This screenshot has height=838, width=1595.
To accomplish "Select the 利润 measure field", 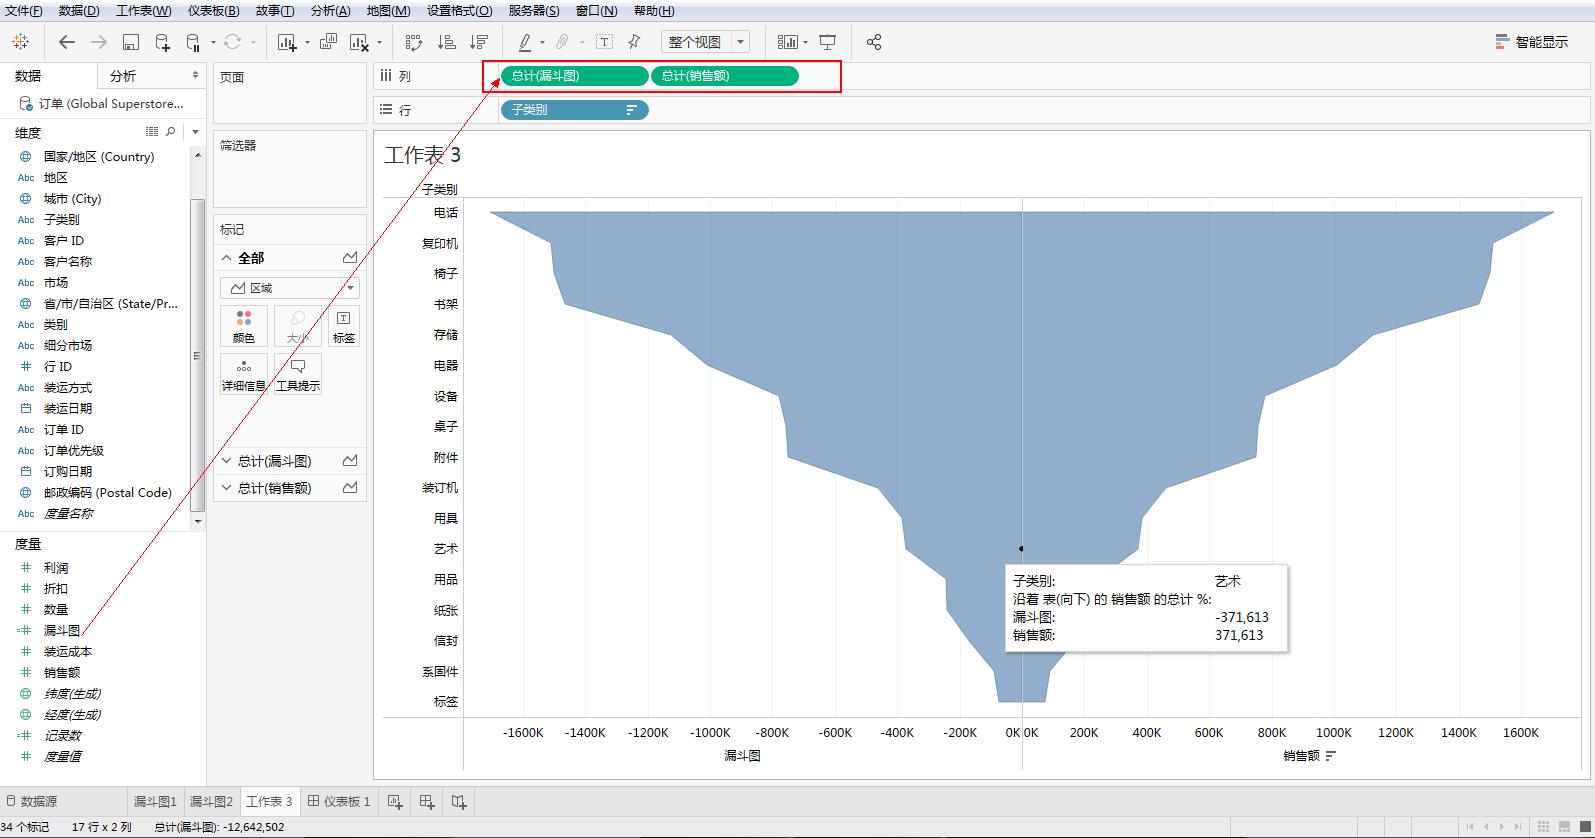I will click(56, 567).
